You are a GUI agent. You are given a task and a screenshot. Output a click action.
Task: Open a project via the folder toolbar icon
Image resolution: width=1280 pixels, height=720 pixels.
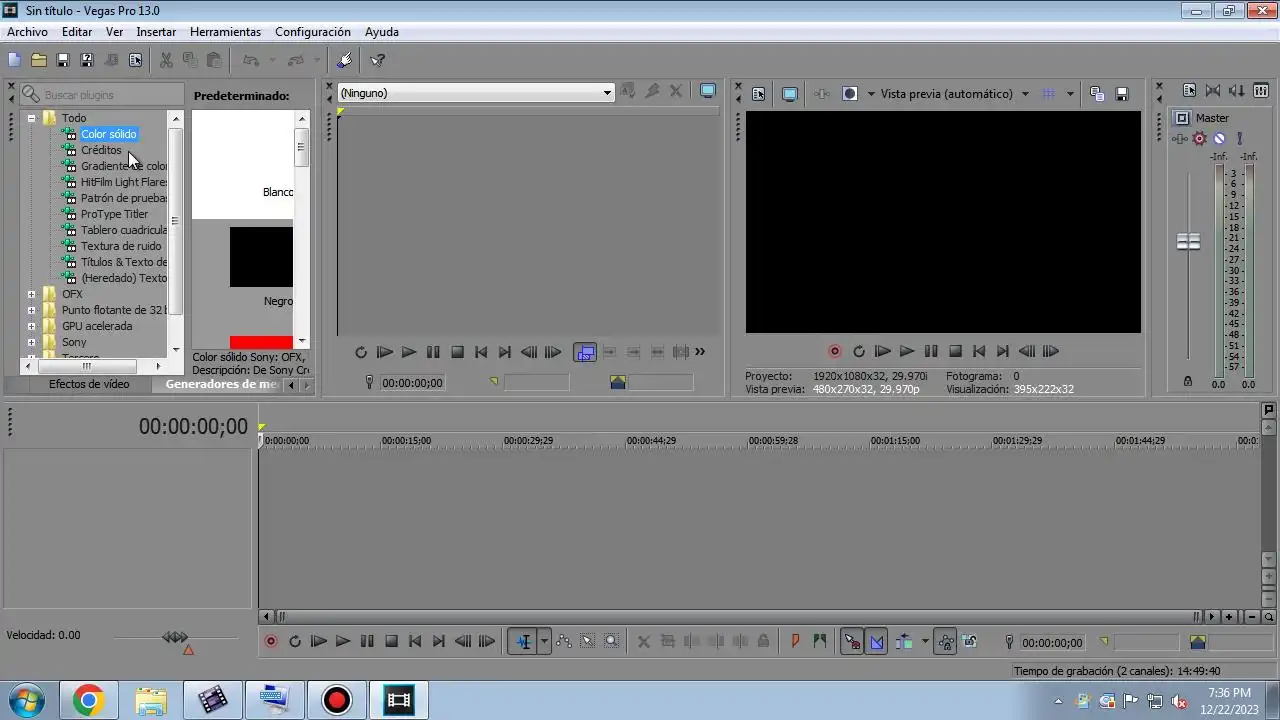click(x=39, y=60)
